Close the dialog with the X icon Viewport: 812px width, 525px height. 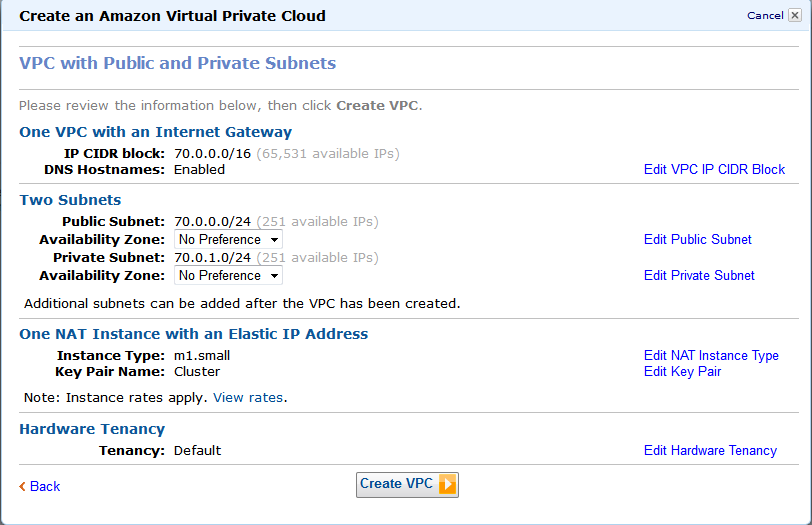794,15
